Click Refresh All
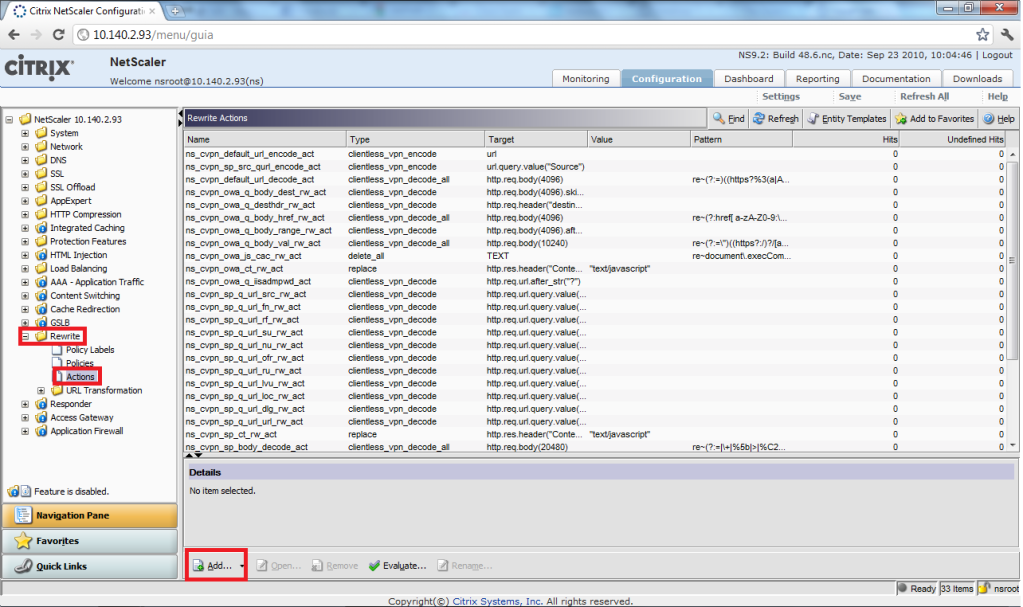Image resolution: width=1023 pixels, height=607 pixels. tap(924, 97)
